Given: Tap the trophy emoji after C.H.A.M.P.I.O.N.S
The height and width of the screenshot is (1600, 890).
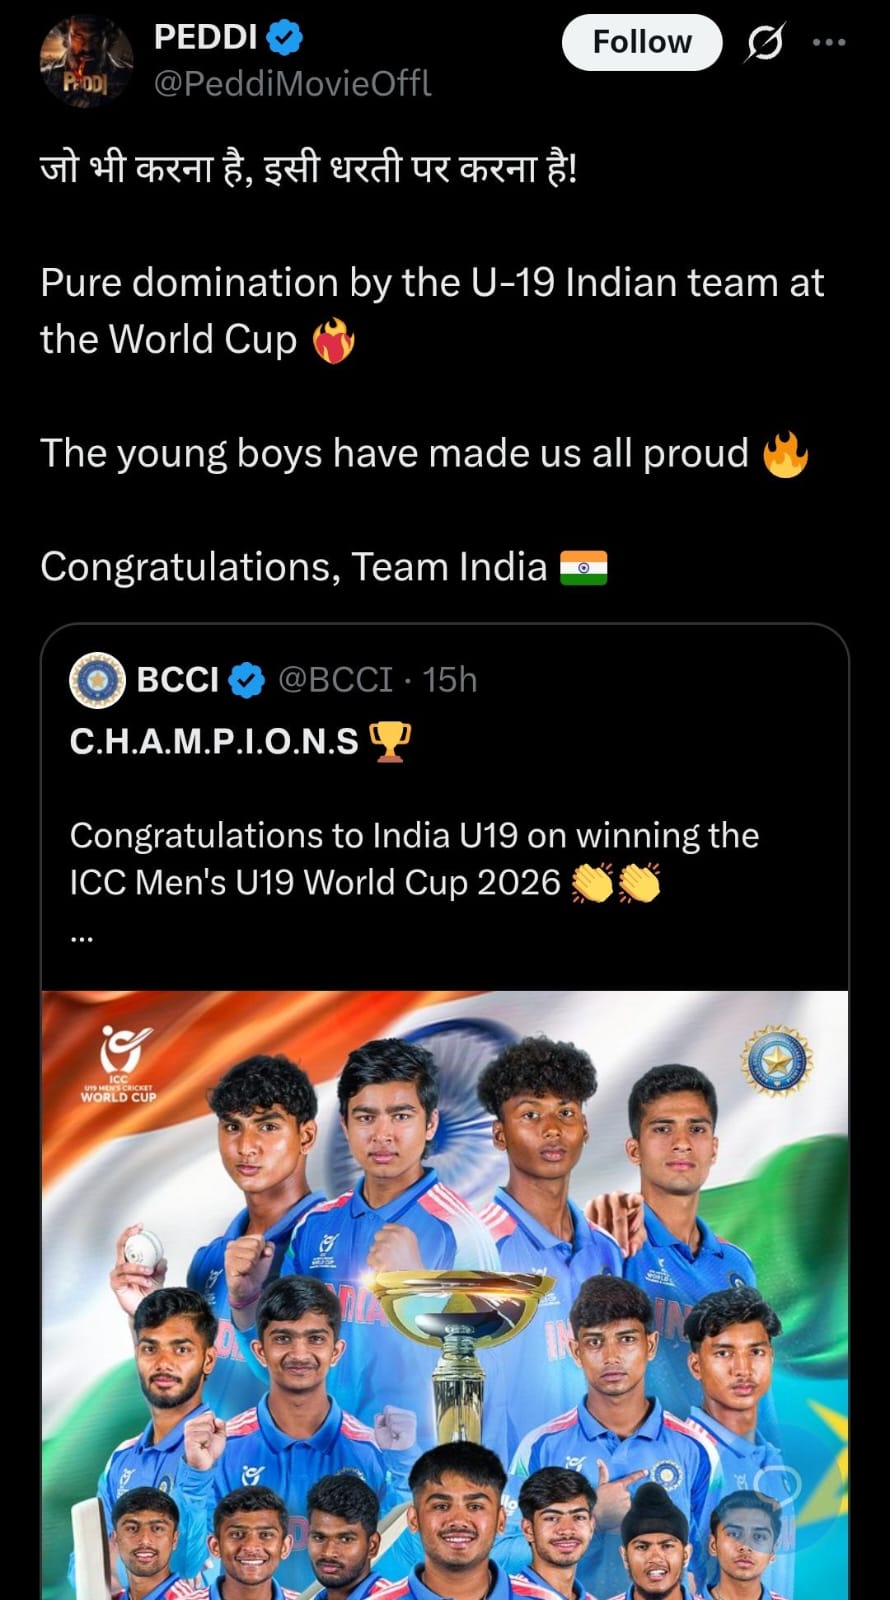Looking at the screenshot, I should [x=390, y=742].
